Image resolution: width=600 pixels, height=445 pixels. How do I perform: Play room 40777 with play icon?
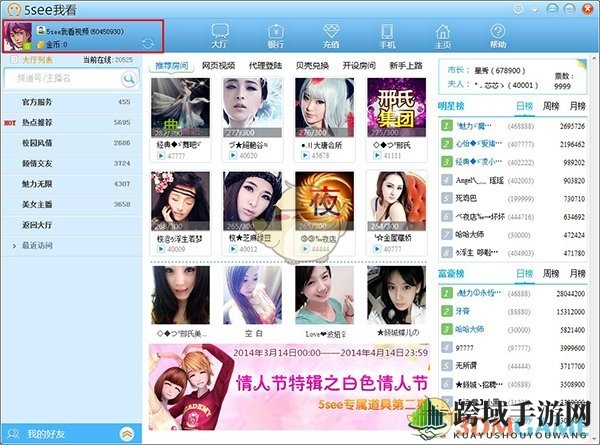[x=377, y=249]
